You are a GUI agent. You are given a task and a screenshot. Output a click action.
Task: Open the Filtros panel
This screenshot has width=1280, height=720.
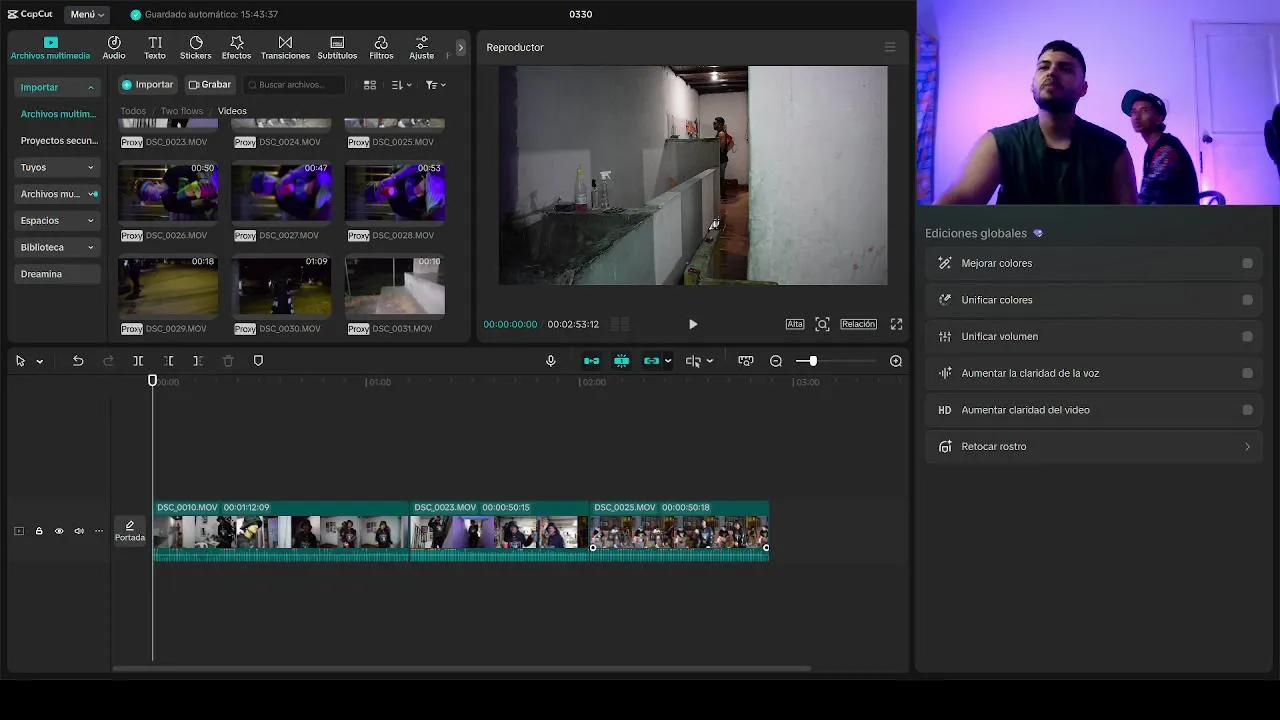pos(381,48)
